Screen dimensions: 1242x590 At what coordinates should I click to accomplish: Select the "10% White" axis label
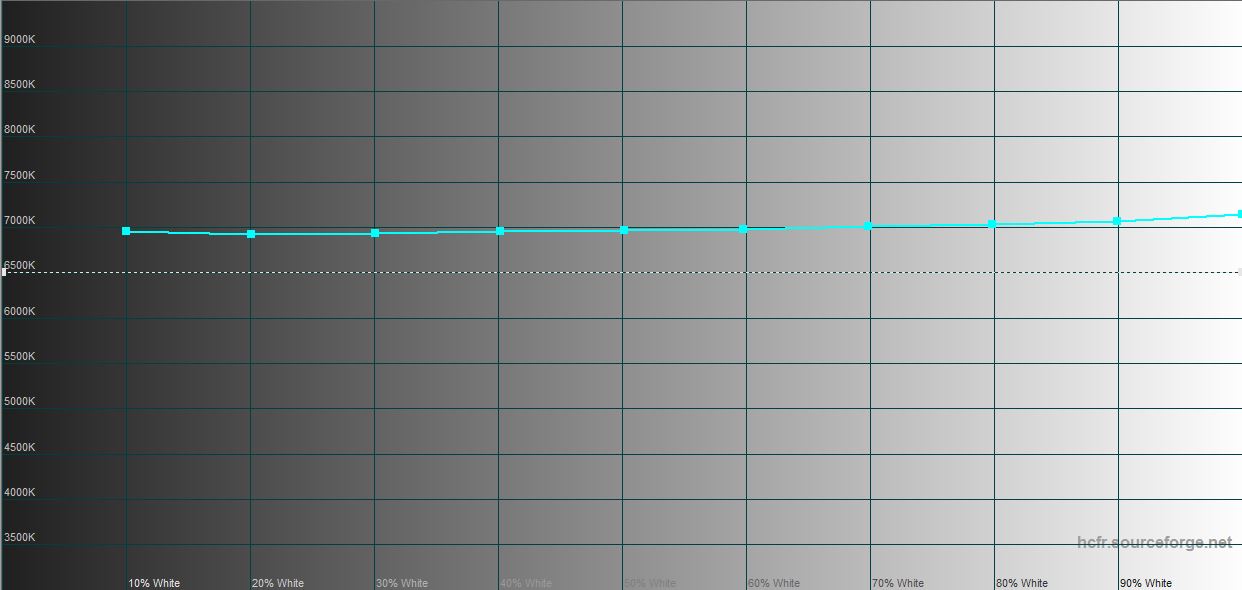tap(154, 583)
